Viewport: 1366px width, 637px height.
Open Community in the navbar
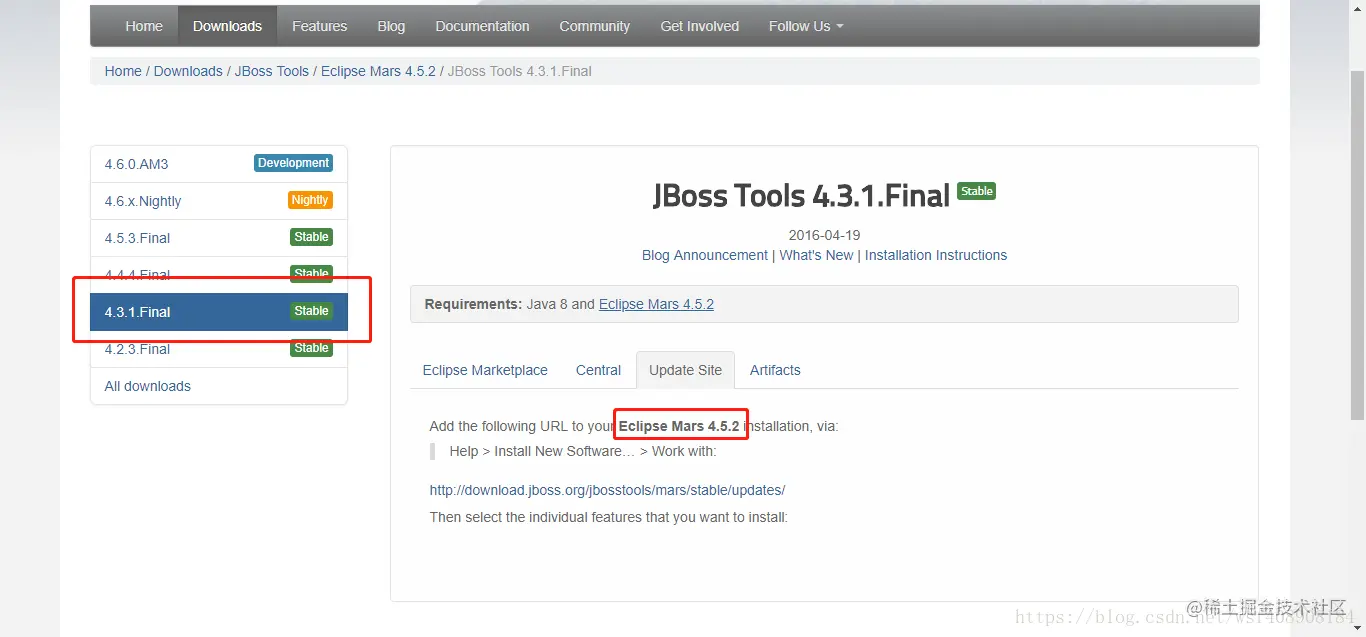(595, 26)
